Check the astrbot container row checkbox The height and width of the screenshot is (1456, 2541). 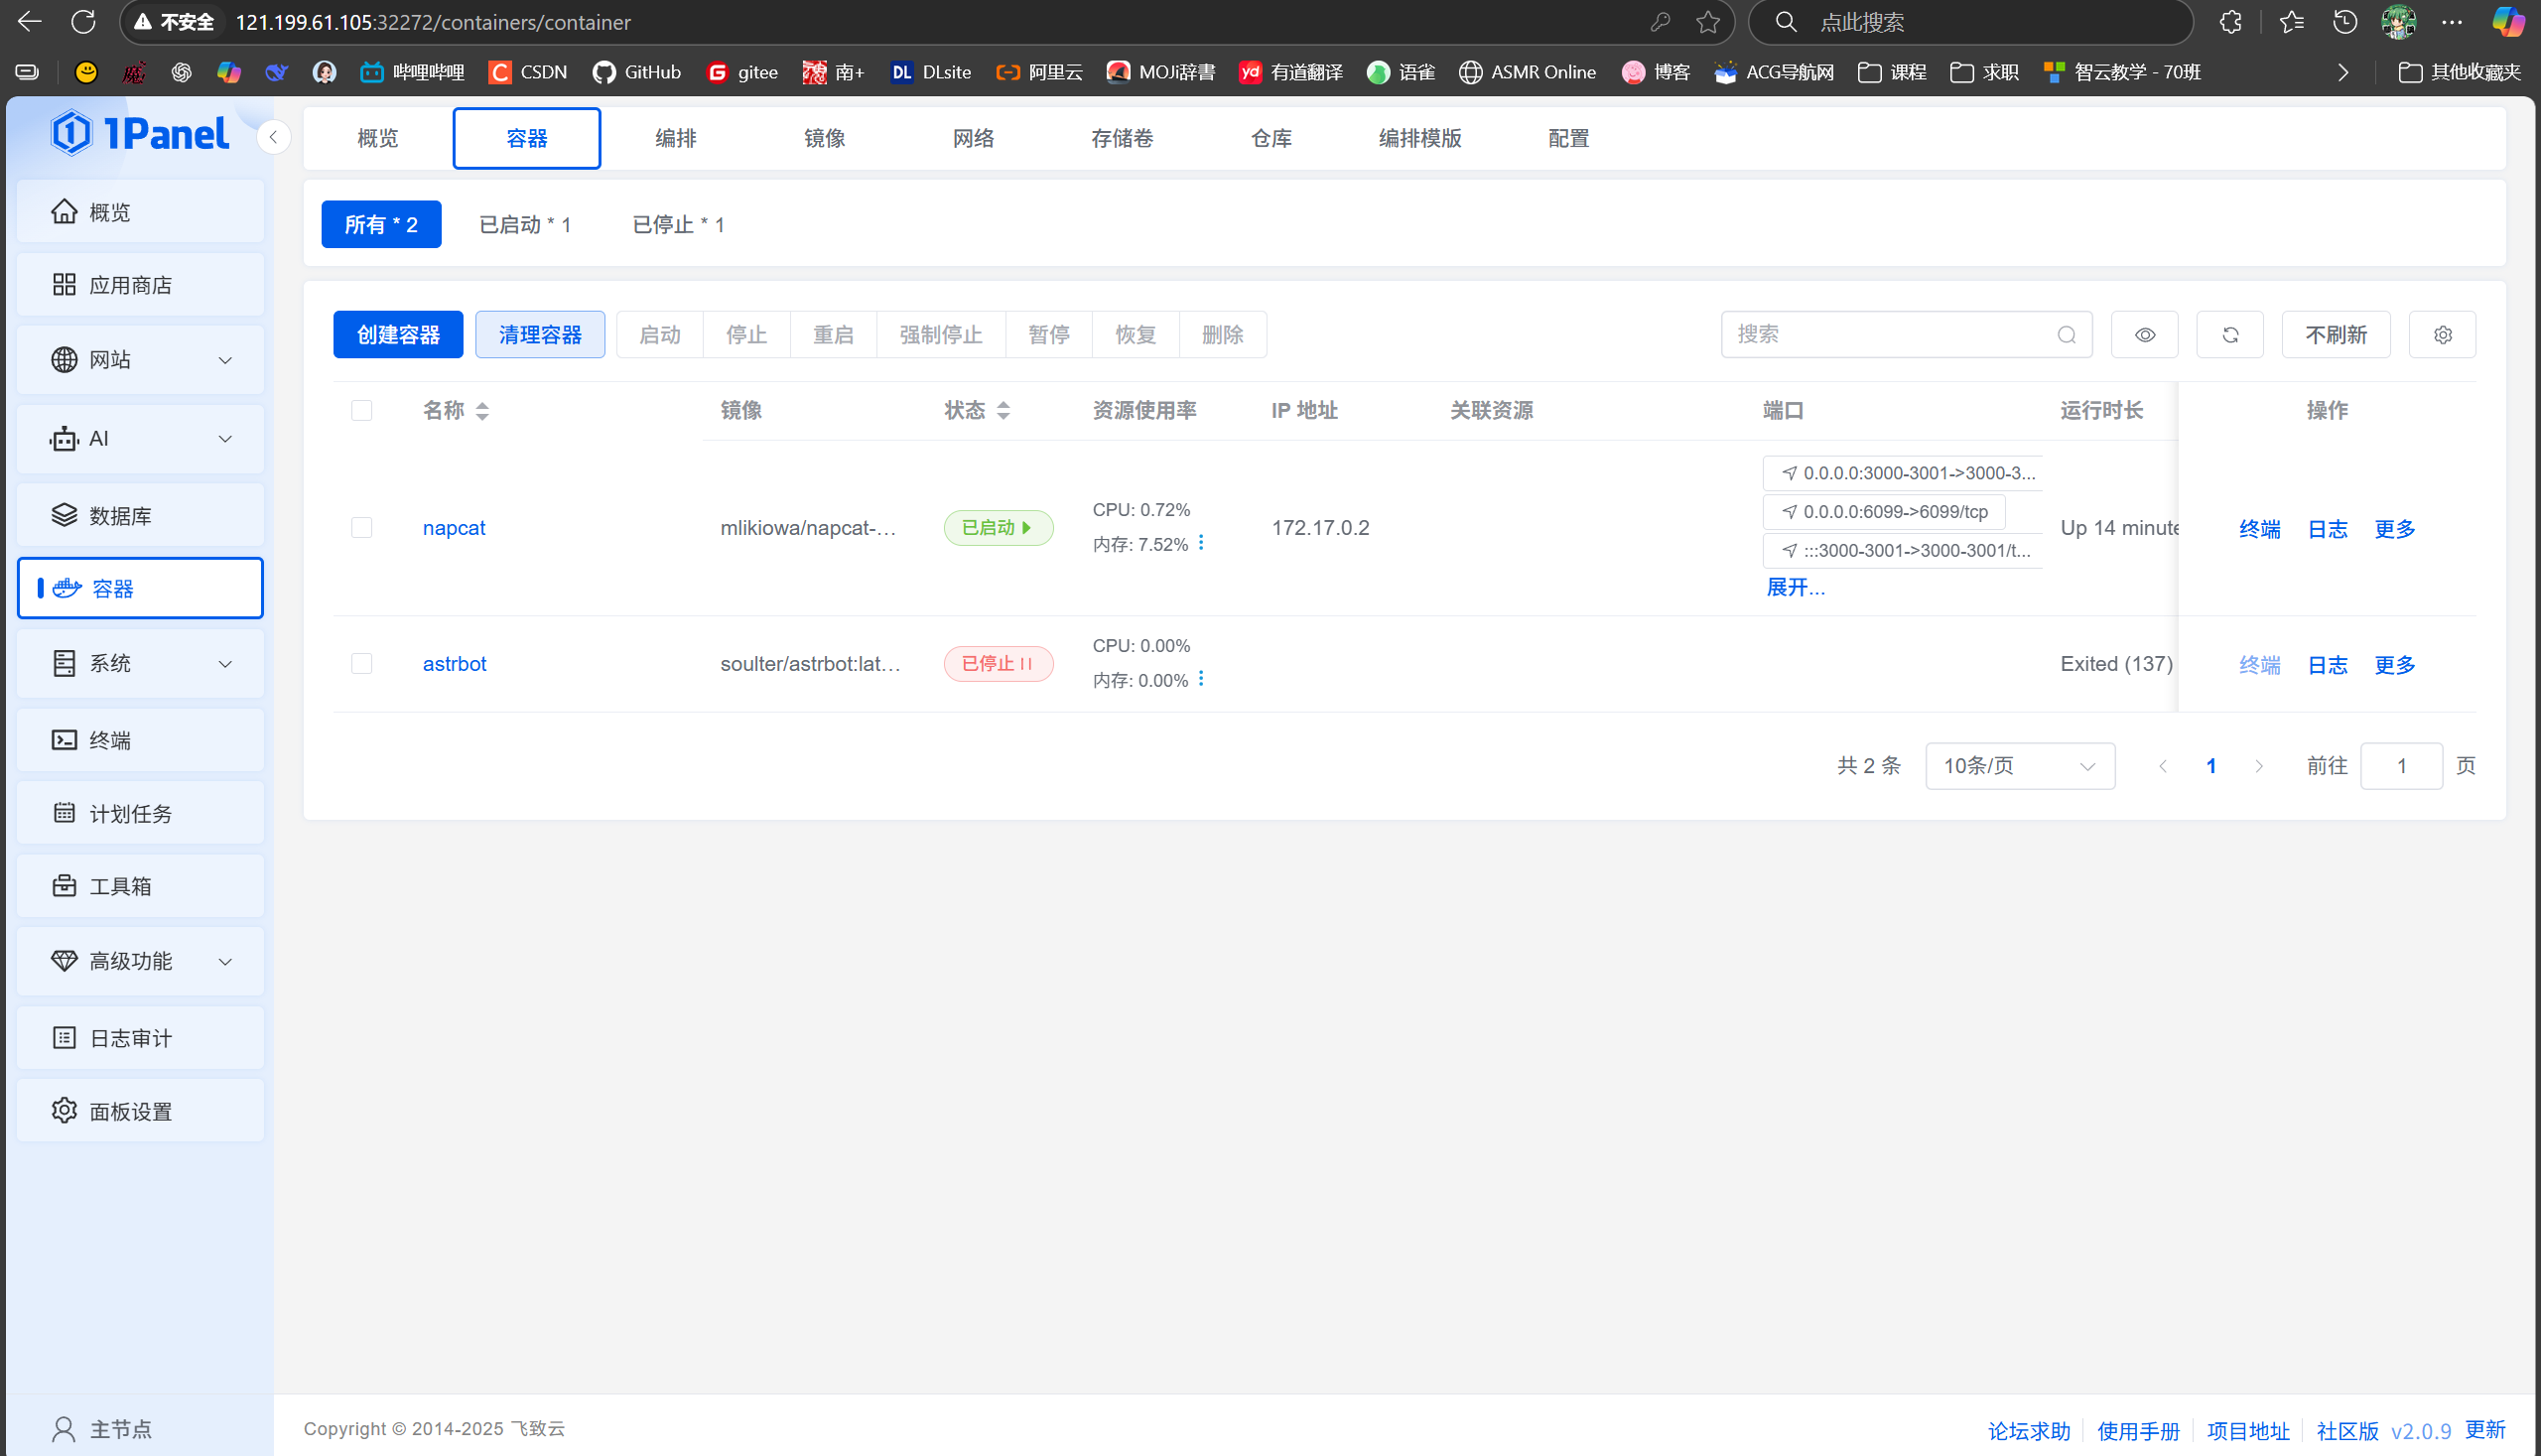pyautogui.click(x=361, y=663)
